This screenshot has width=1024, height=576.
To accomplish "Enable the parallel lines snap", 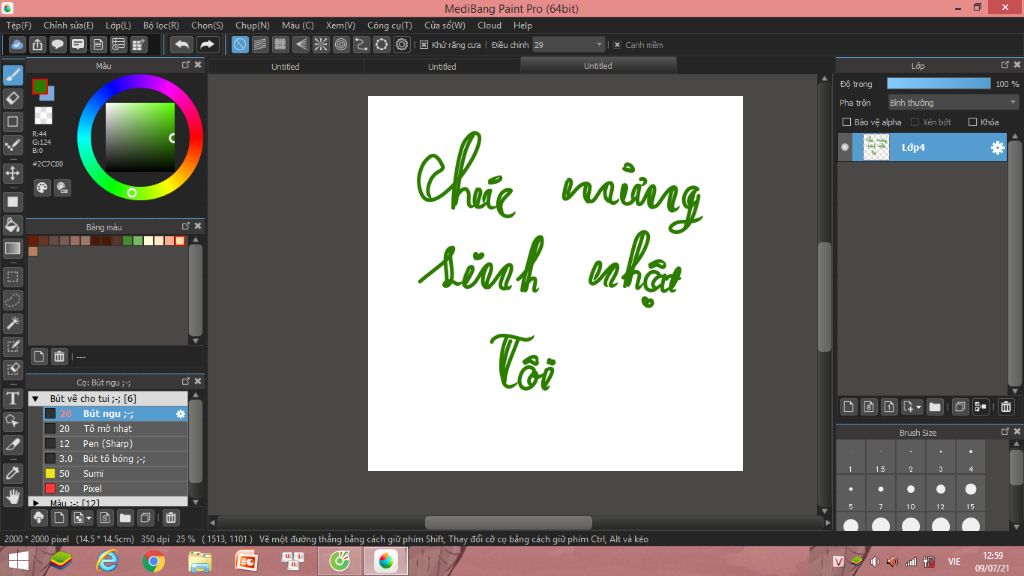I will pos(260,44).
